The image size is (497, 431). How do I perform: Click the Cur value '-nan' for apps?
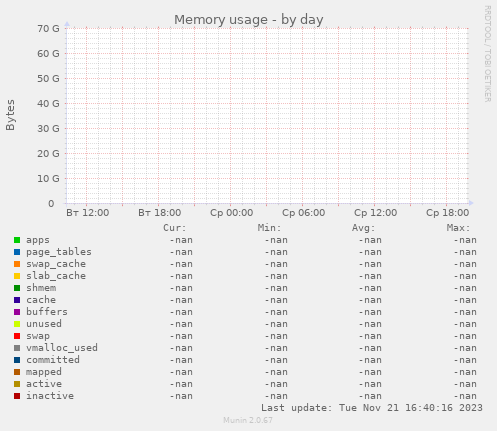click(x=181, y=240)
